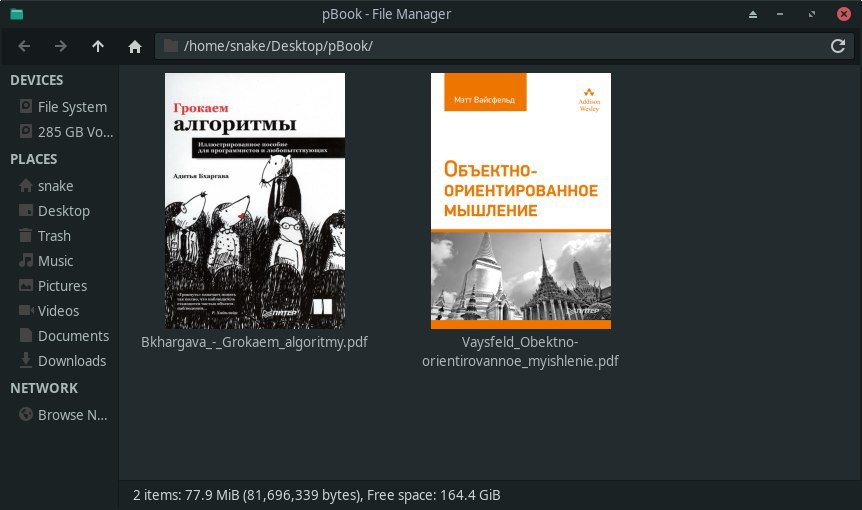The image size is (862, 510).
Task: Click the Videos camera icon in sidebar
Action: click(x=26, y=310)
